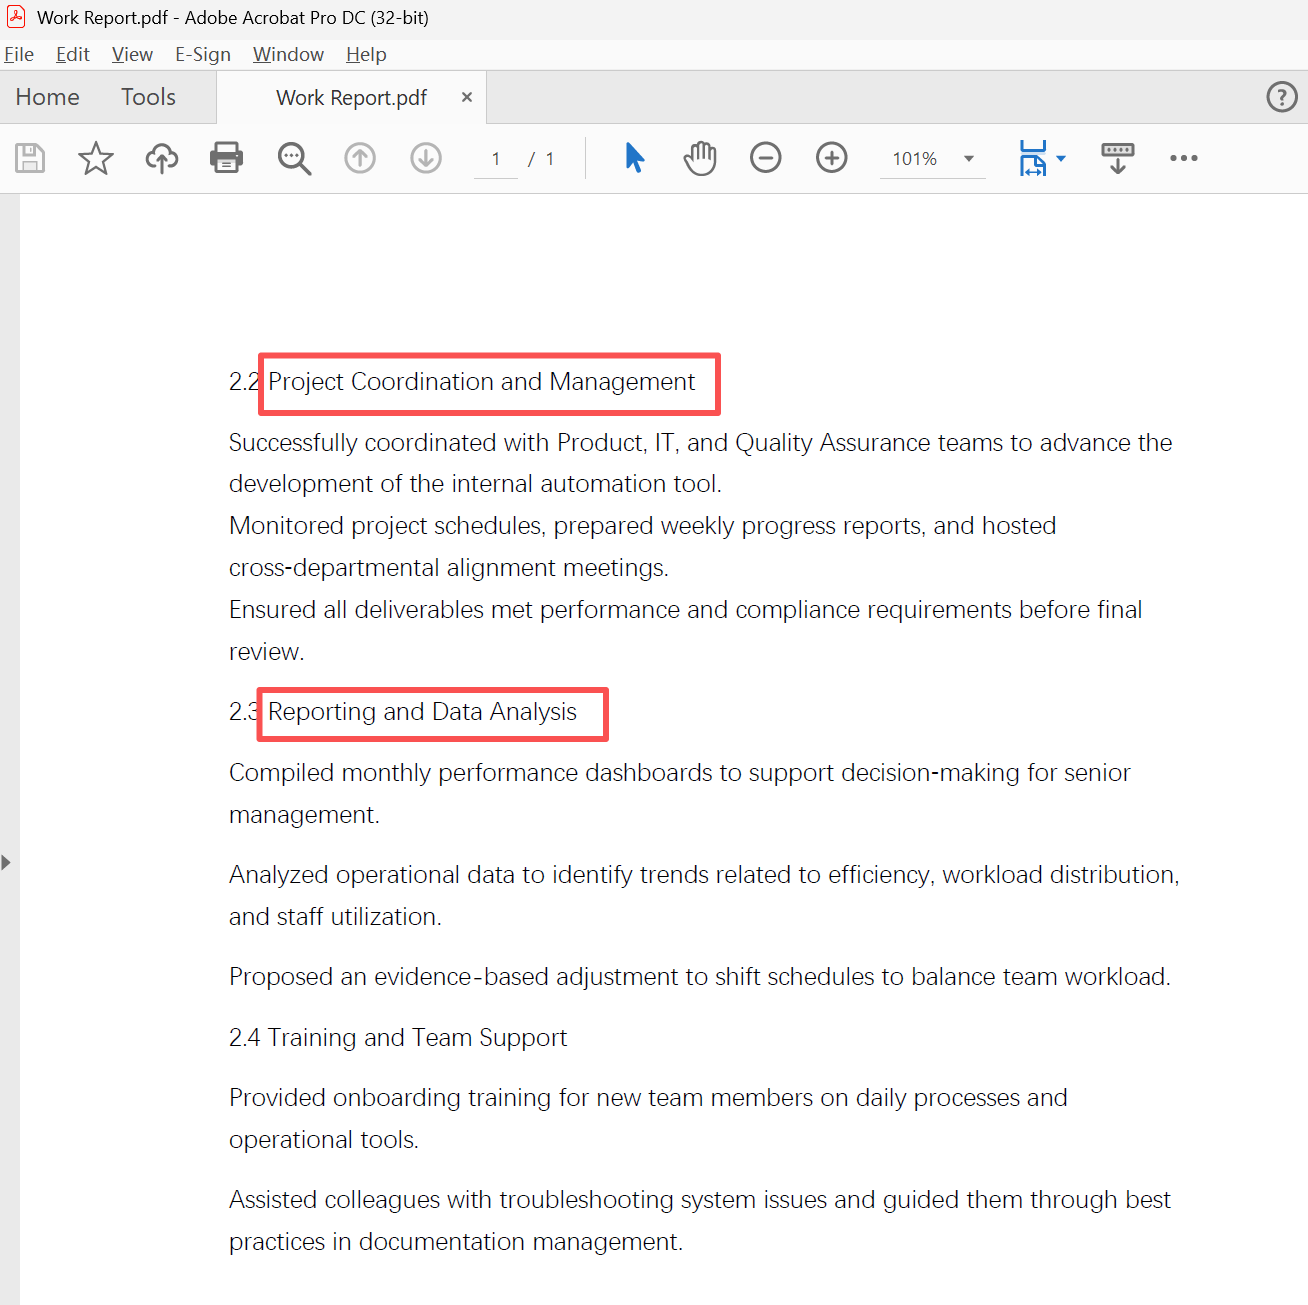Choose the Selection arrow tool
The height and width of the screenshot is (1305, 1308).
(634, 158)
